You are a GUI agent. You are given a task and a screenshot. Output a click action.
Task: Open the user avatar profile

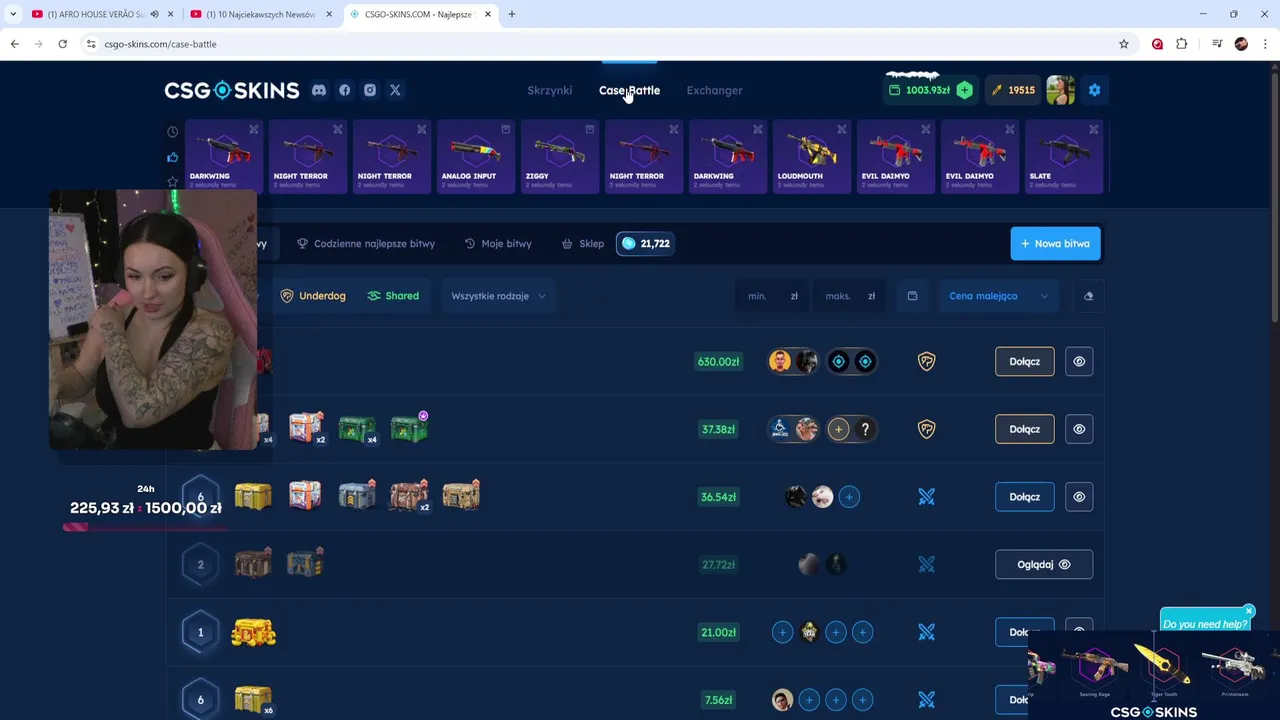tap(1060, 90)
